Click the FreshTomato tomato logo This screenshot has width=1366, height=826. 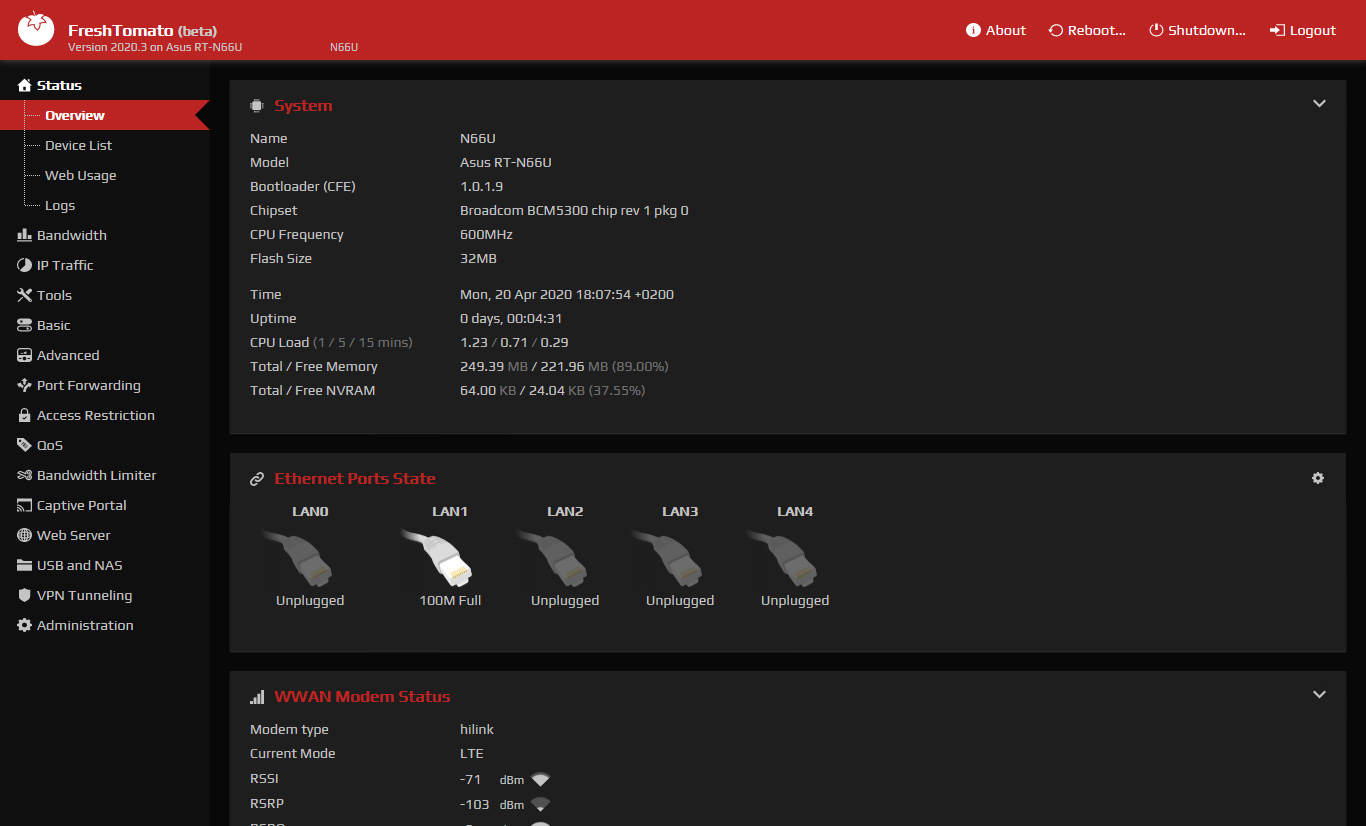(37, 29)
